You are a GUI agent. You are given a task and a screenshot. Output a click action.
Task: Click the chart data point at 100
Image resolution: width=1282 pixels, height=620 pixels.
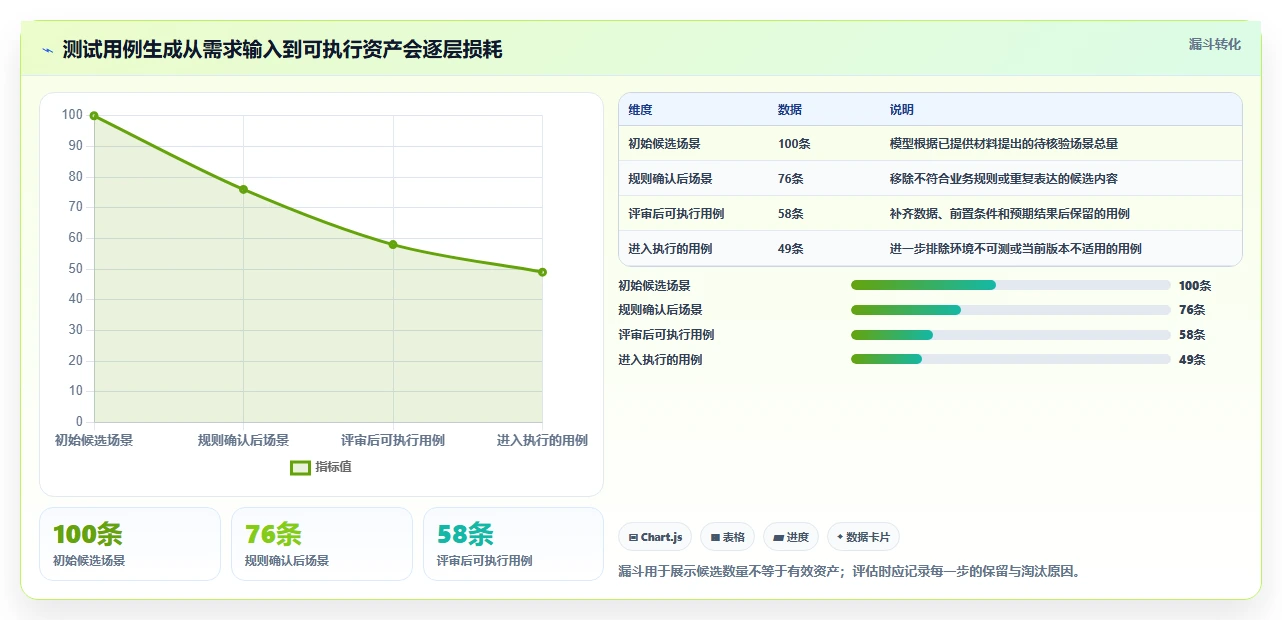click(x=94, y=116)
